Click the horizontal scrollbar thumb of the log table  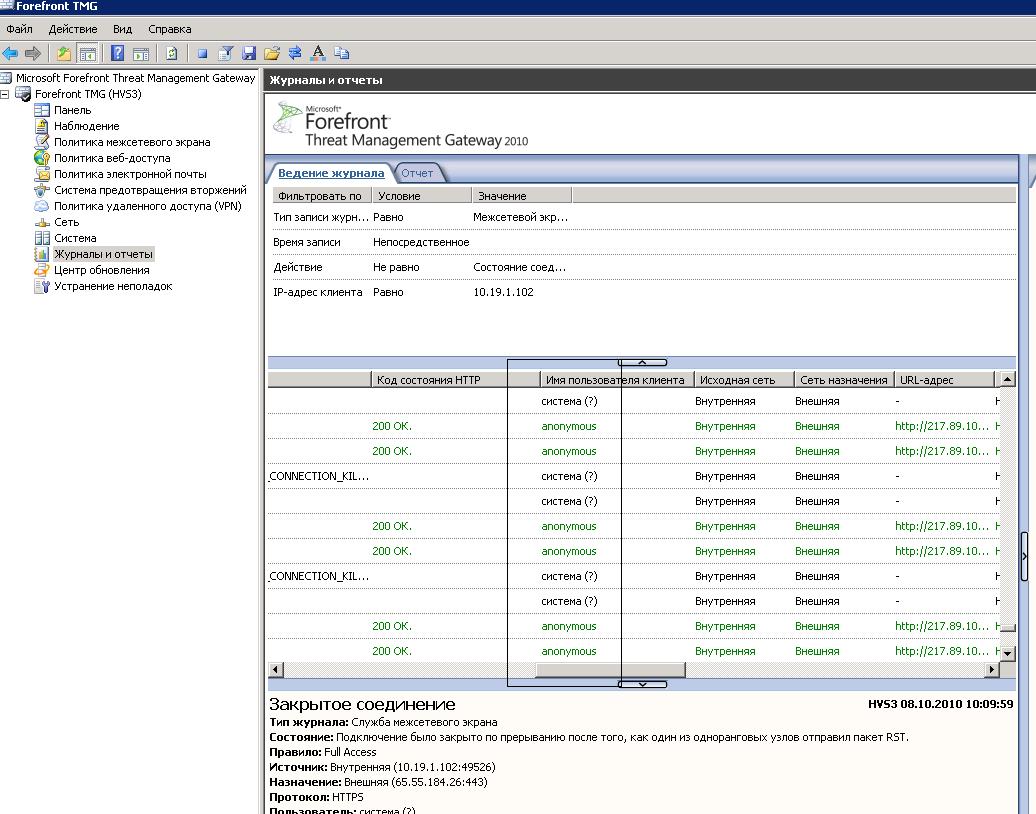610,669
